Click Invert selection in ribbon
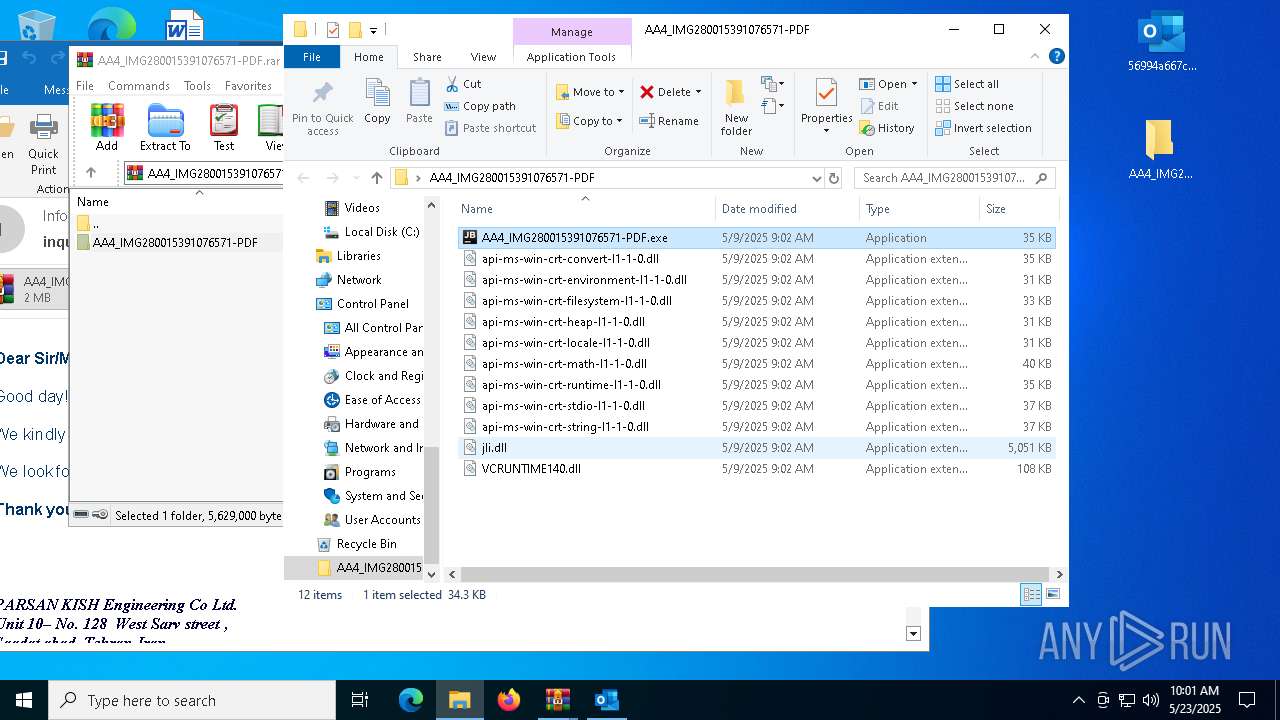1280x720 pixels. click(983, 128)
